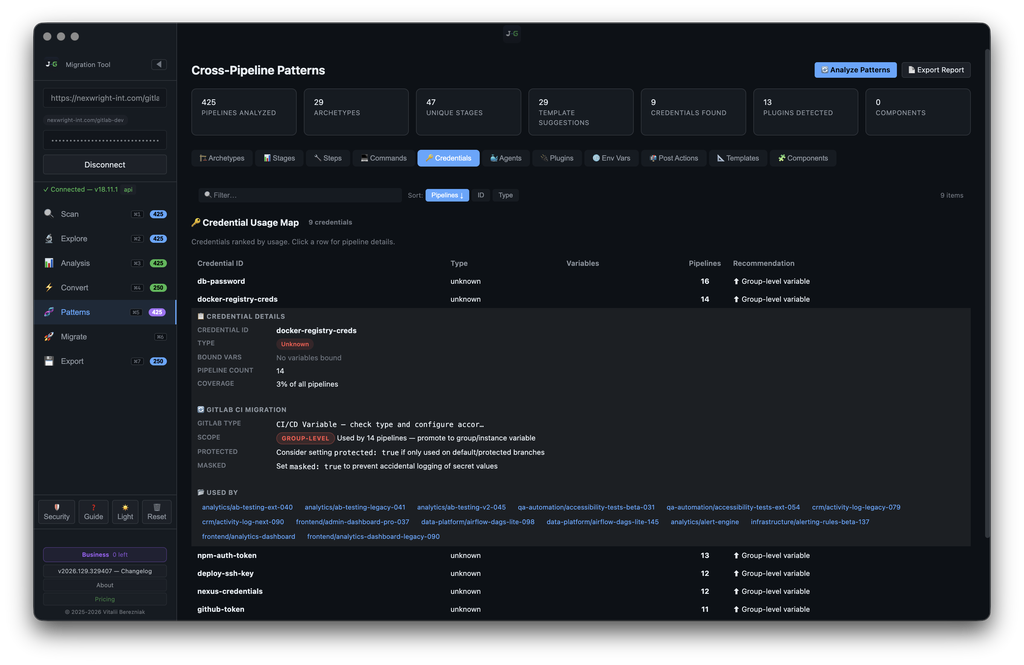Screen dimensions: 1024x665
Task: Click the Disconnect button
Action: click(104, 165)
